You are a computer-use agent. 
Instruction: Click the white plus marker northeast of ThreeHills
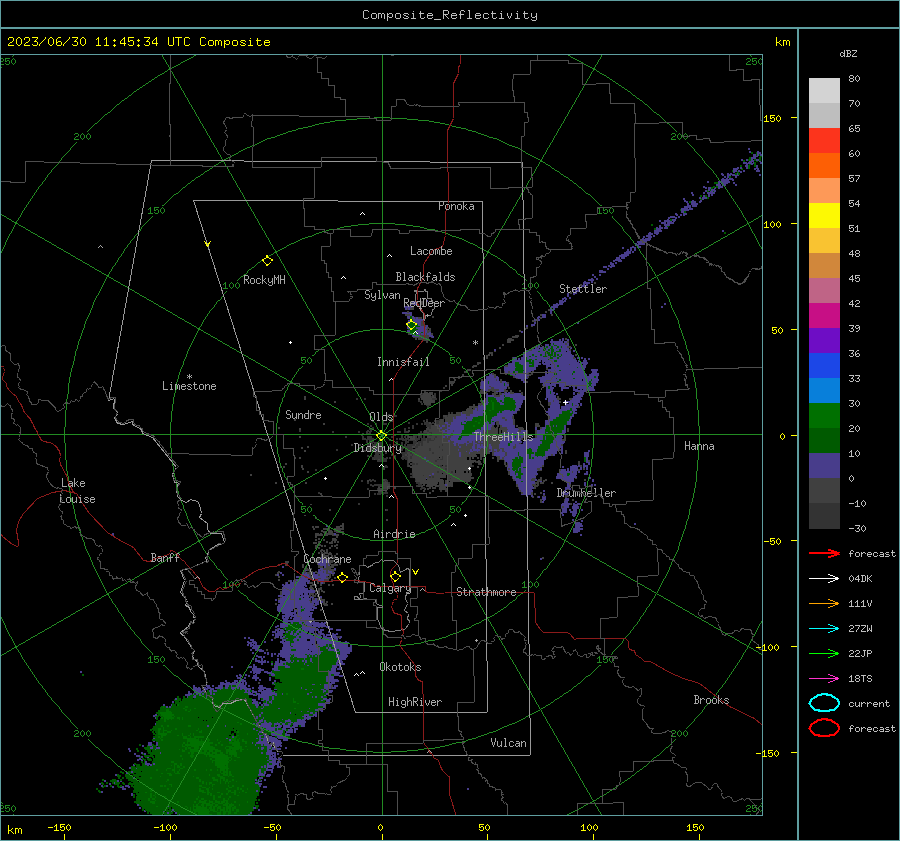coord(566,403)
